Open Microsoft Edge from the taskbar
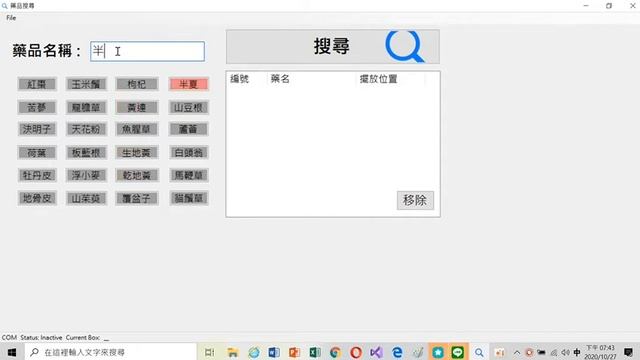Screen dimensions: 640x360 [397, 352]
